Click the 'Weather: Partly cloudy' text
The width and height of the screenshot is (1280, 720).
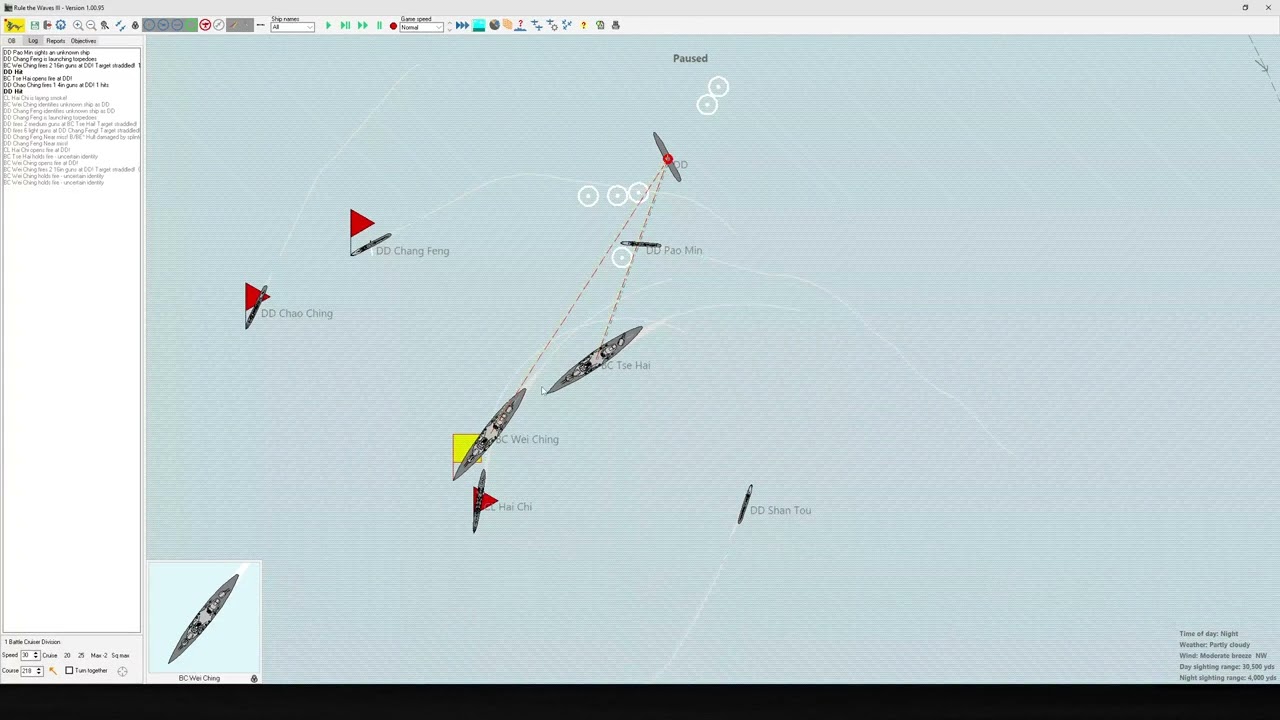[1214, 645]
